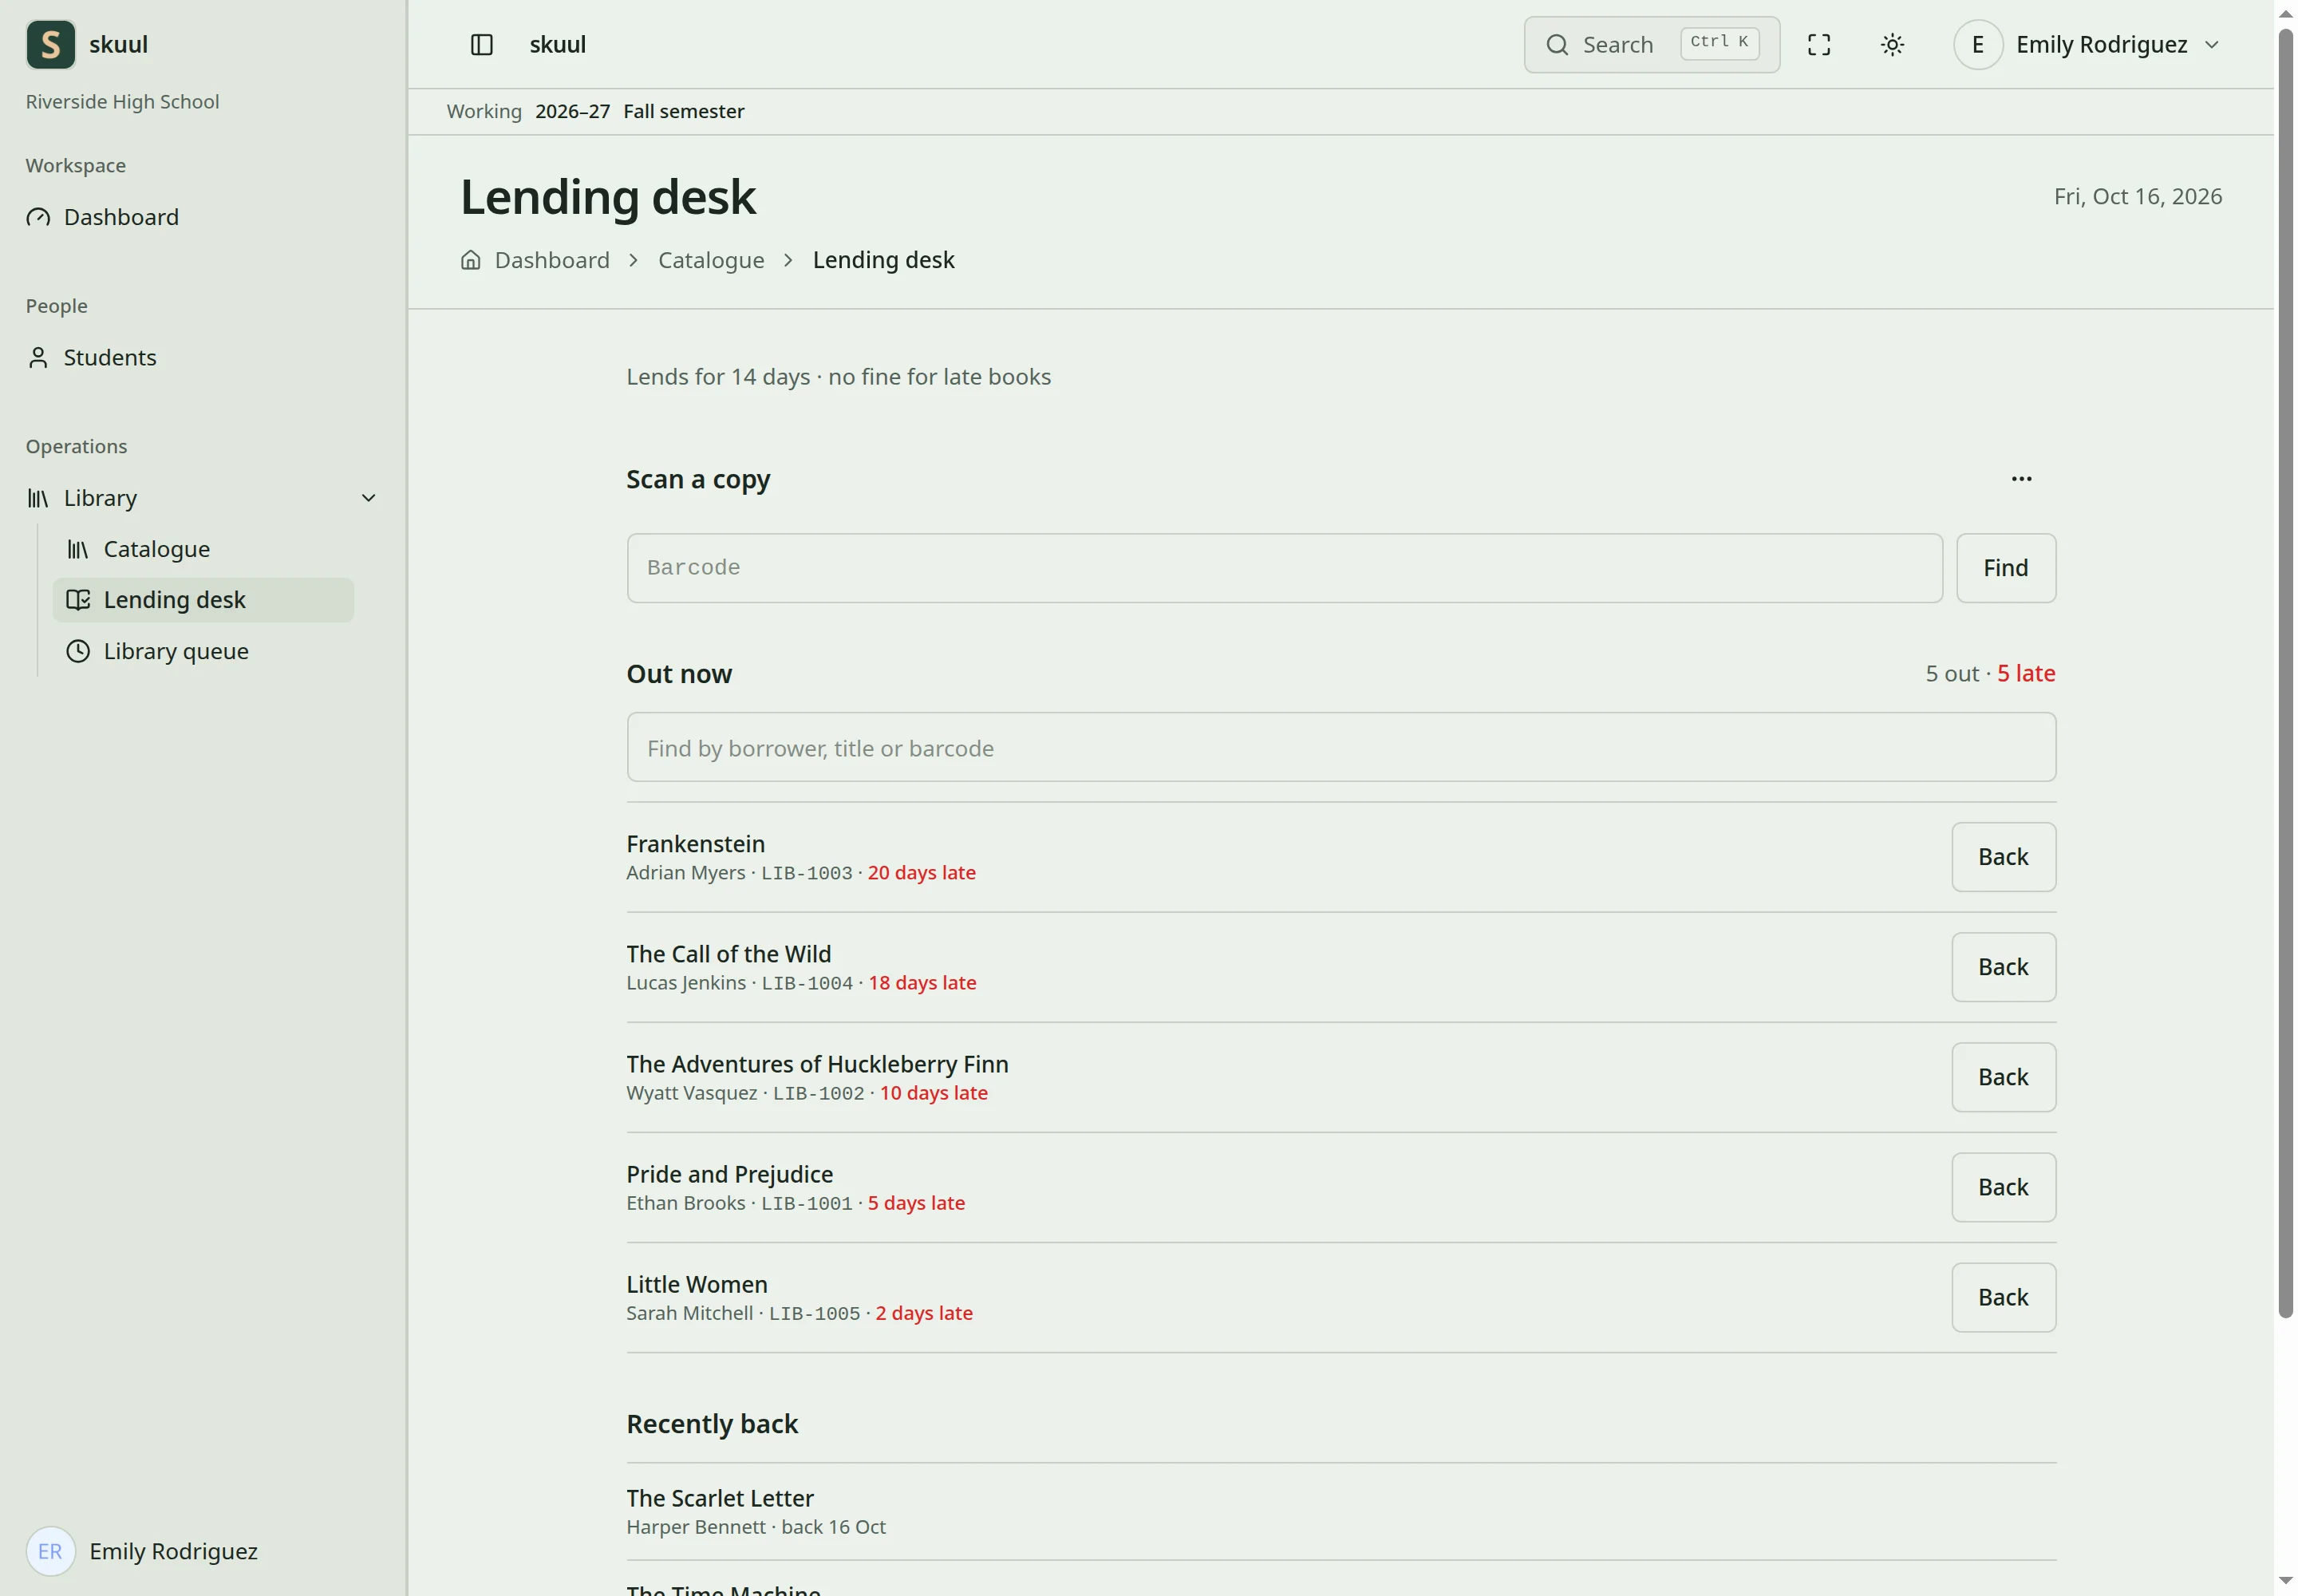Click the LIB-1004 barcode text
2298x1596 pixels.
pyautogui.click(x=807, y=983)
